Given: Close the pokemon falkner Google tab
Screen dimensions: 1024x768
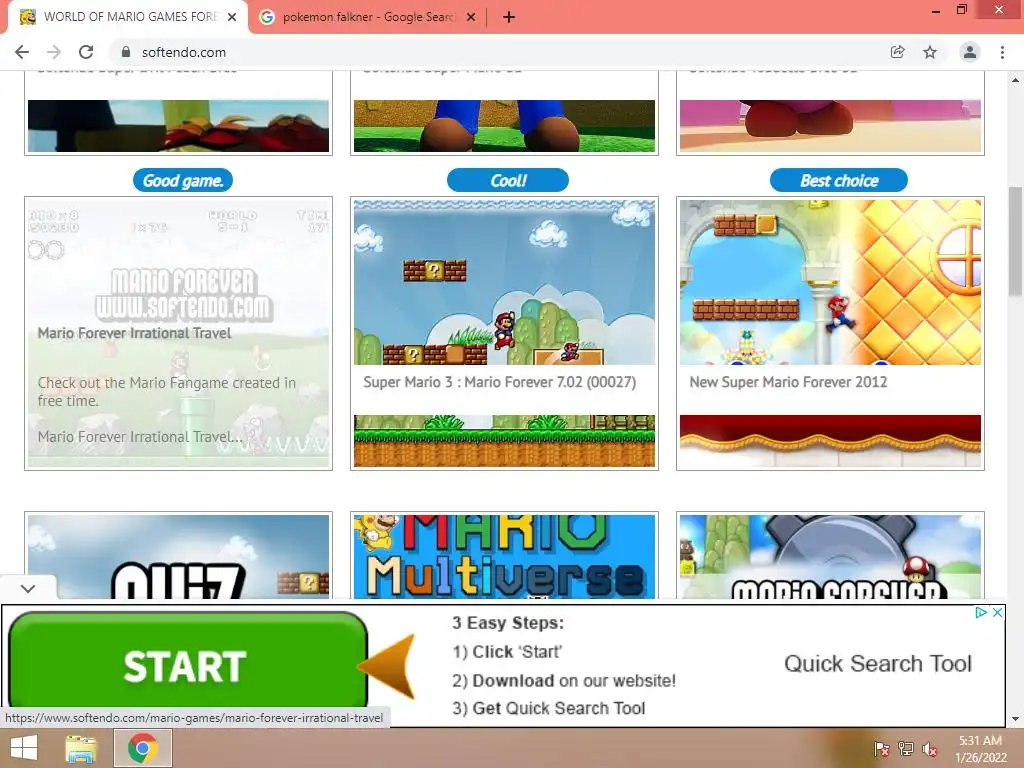Looking at the screenshot, I should click(x=471, y=17).
